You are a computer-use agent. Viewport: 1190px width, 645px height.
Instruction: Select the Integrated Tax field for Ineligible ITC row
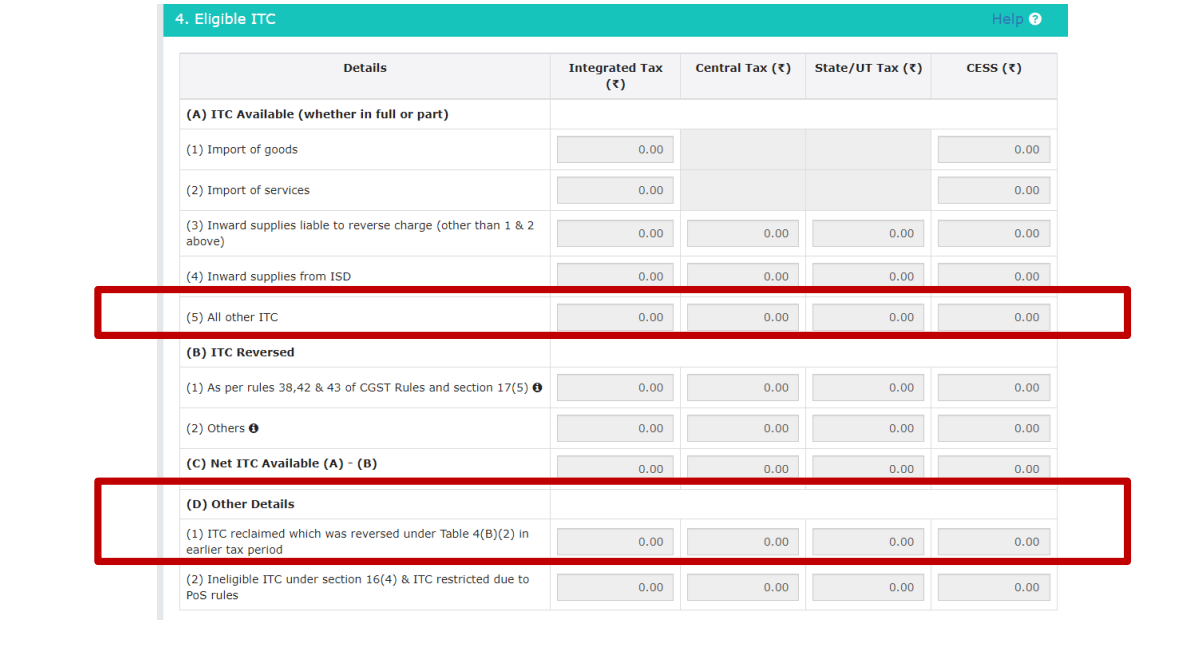614,587
